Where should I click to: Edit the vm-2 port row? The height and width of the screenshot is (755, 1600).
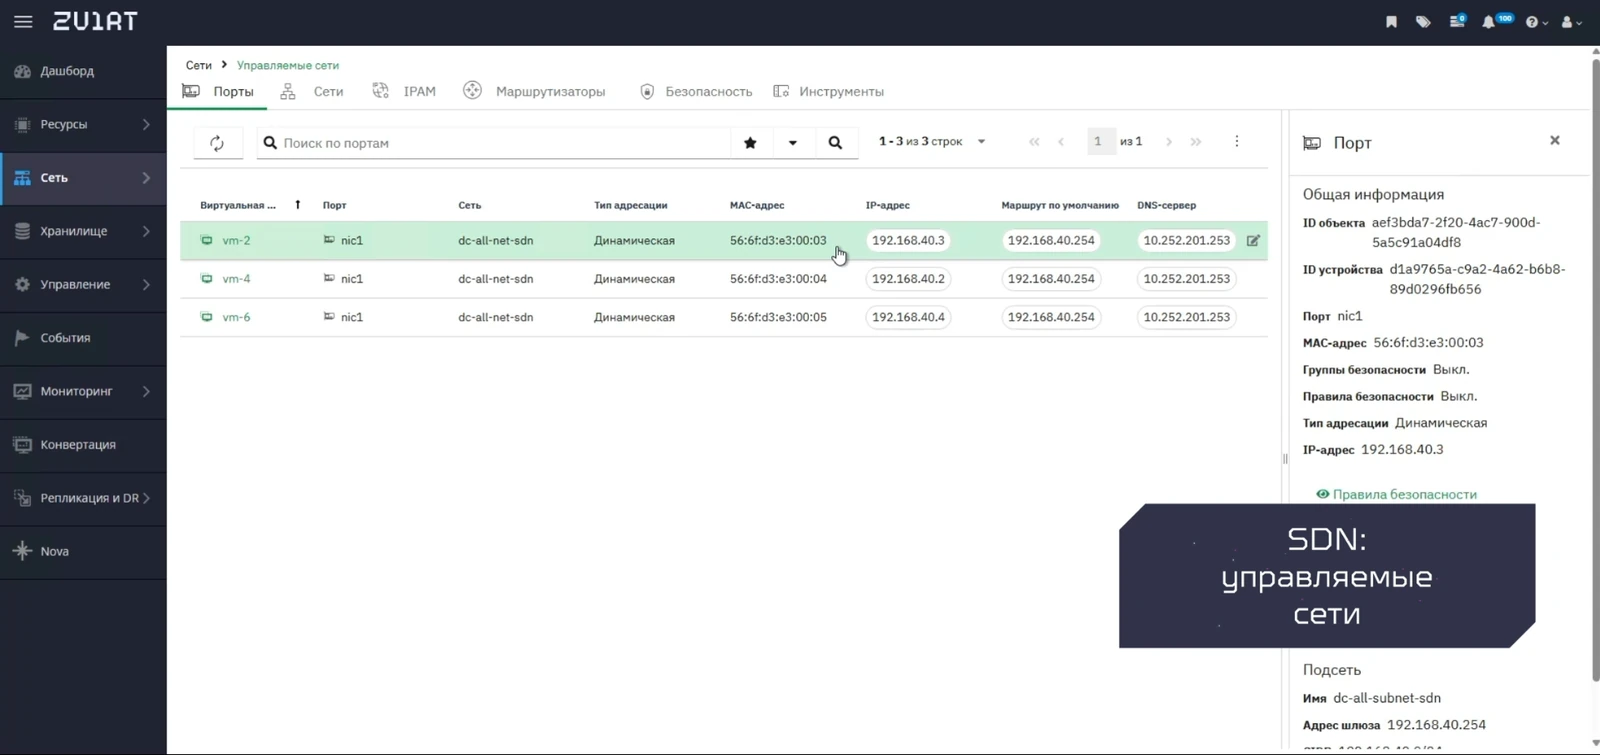[x=1253, y=241]
